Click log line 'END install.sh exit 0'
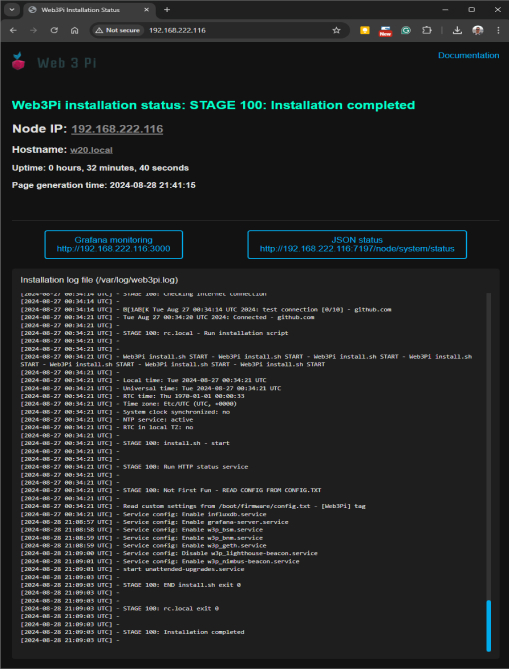This screenshot has height=669, width=509. pos(131,585)
